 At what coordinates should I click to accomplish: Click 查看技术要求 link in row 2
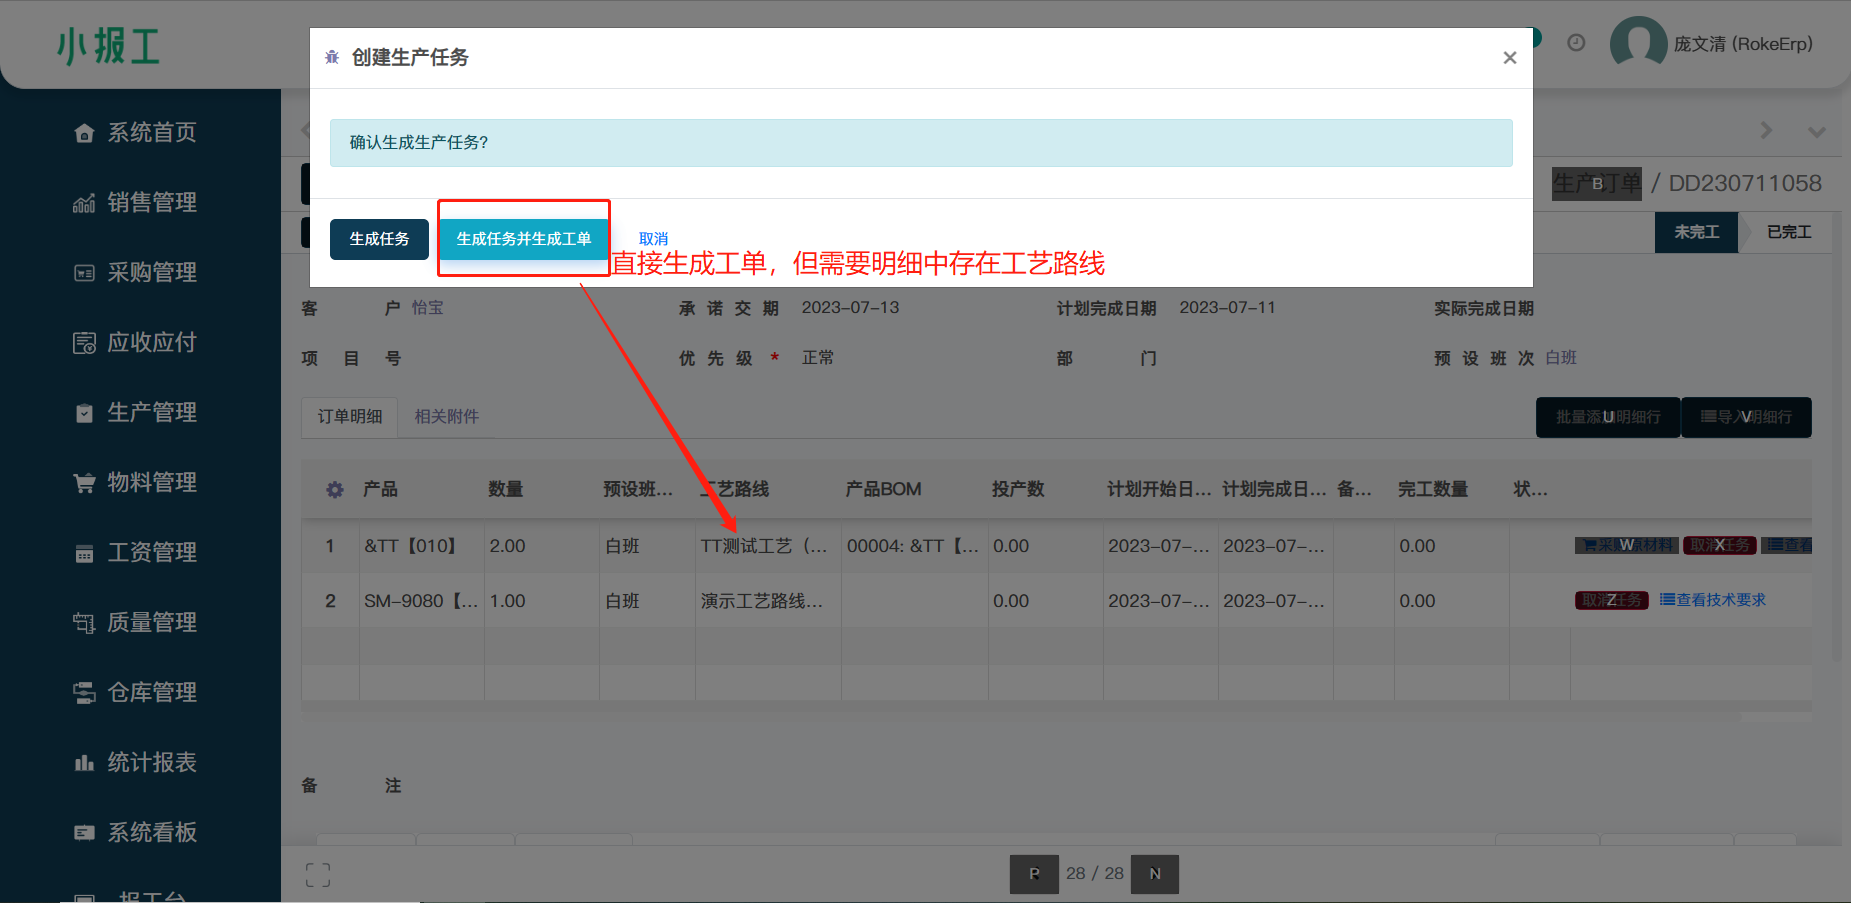[x=1713, y=600]
